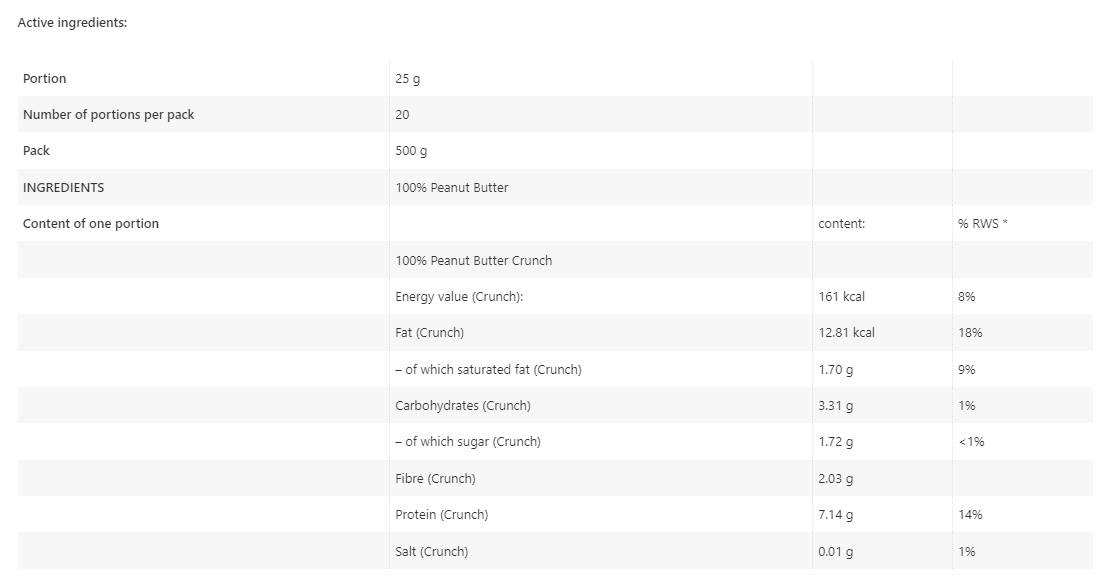Screen dimensions: 1106x581
Task: Select the of which sugar (Crunch) label
Action: [x=467, y=442]
